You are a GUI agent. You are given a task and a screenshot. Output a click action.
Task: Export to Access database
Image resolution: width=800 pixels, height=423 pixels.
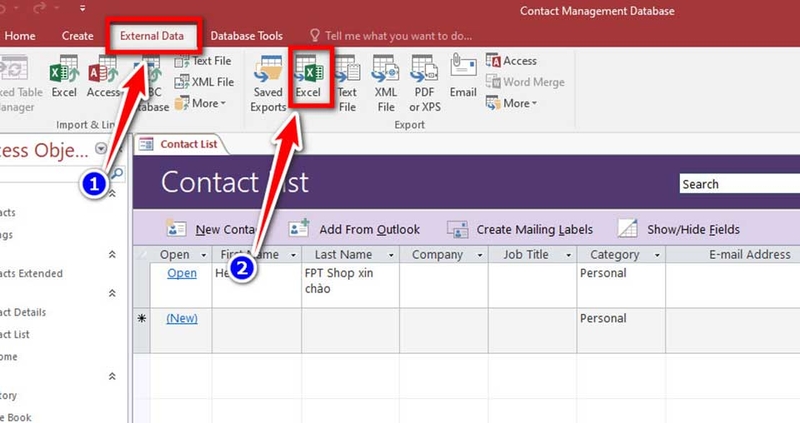pos(511,61)
